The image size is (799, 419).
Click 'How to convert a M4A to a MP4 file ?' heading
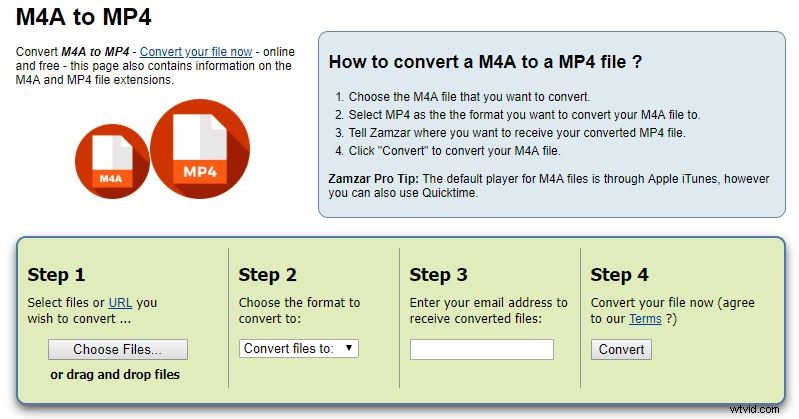point(485,62)
